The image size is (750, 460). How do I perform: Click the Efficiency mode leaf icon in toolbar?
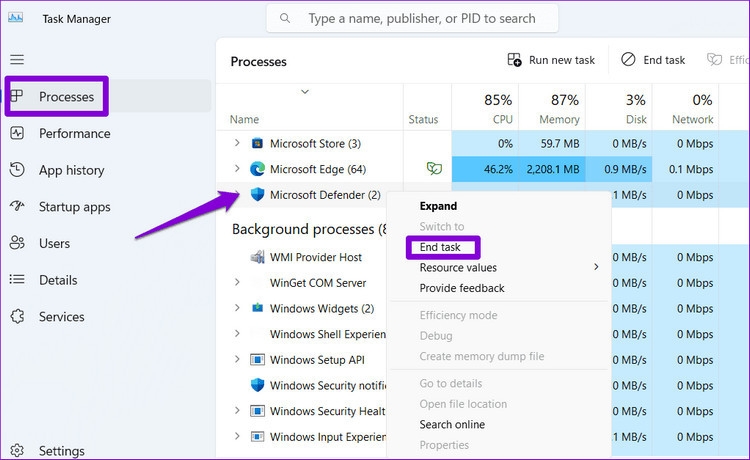pyautogui.click(x=715, y=60)
